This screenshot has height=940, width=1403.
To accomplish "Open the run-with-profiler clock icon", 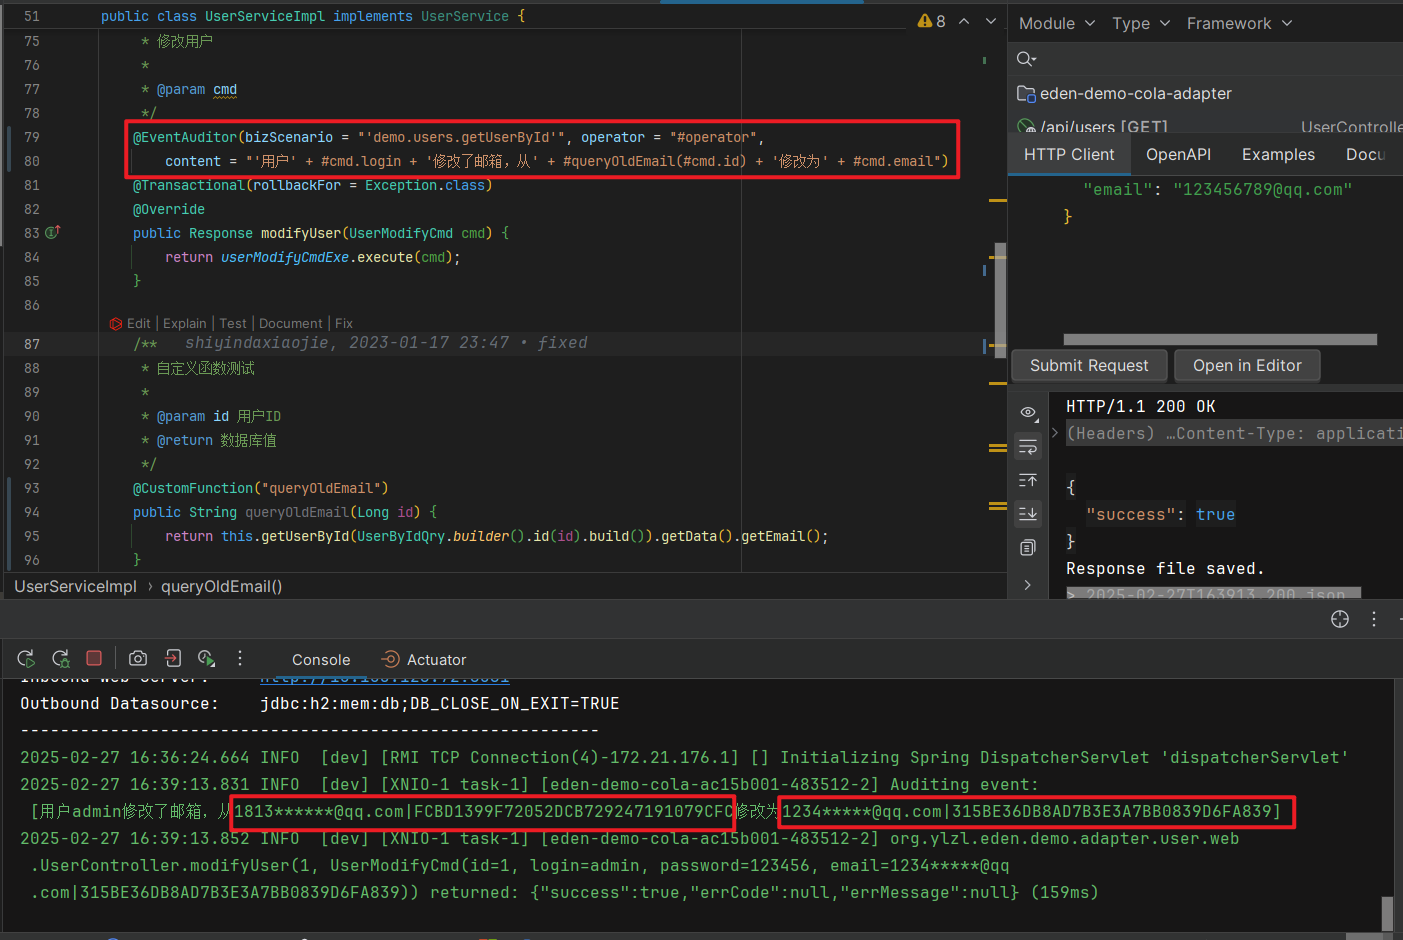I will [x=206, y=658].
